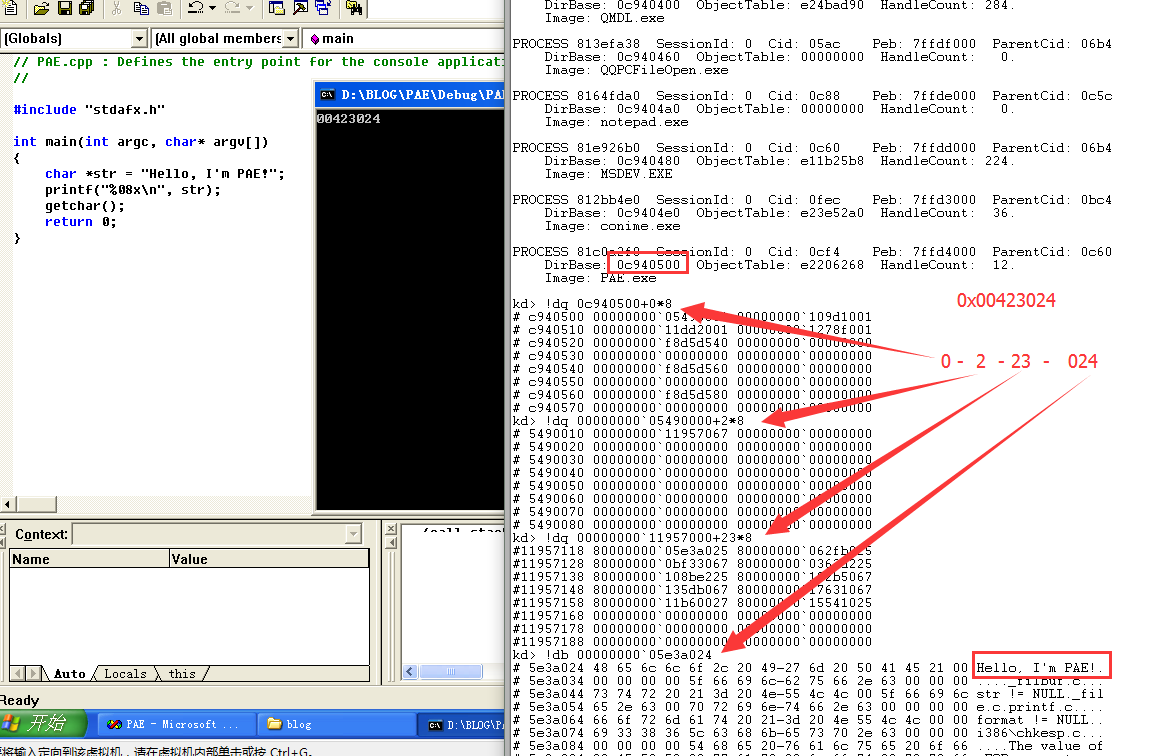Viewport: 1158px width, 756px height.
Task: Click the variables tab scroll right arrow
Action: pos(32,673)
